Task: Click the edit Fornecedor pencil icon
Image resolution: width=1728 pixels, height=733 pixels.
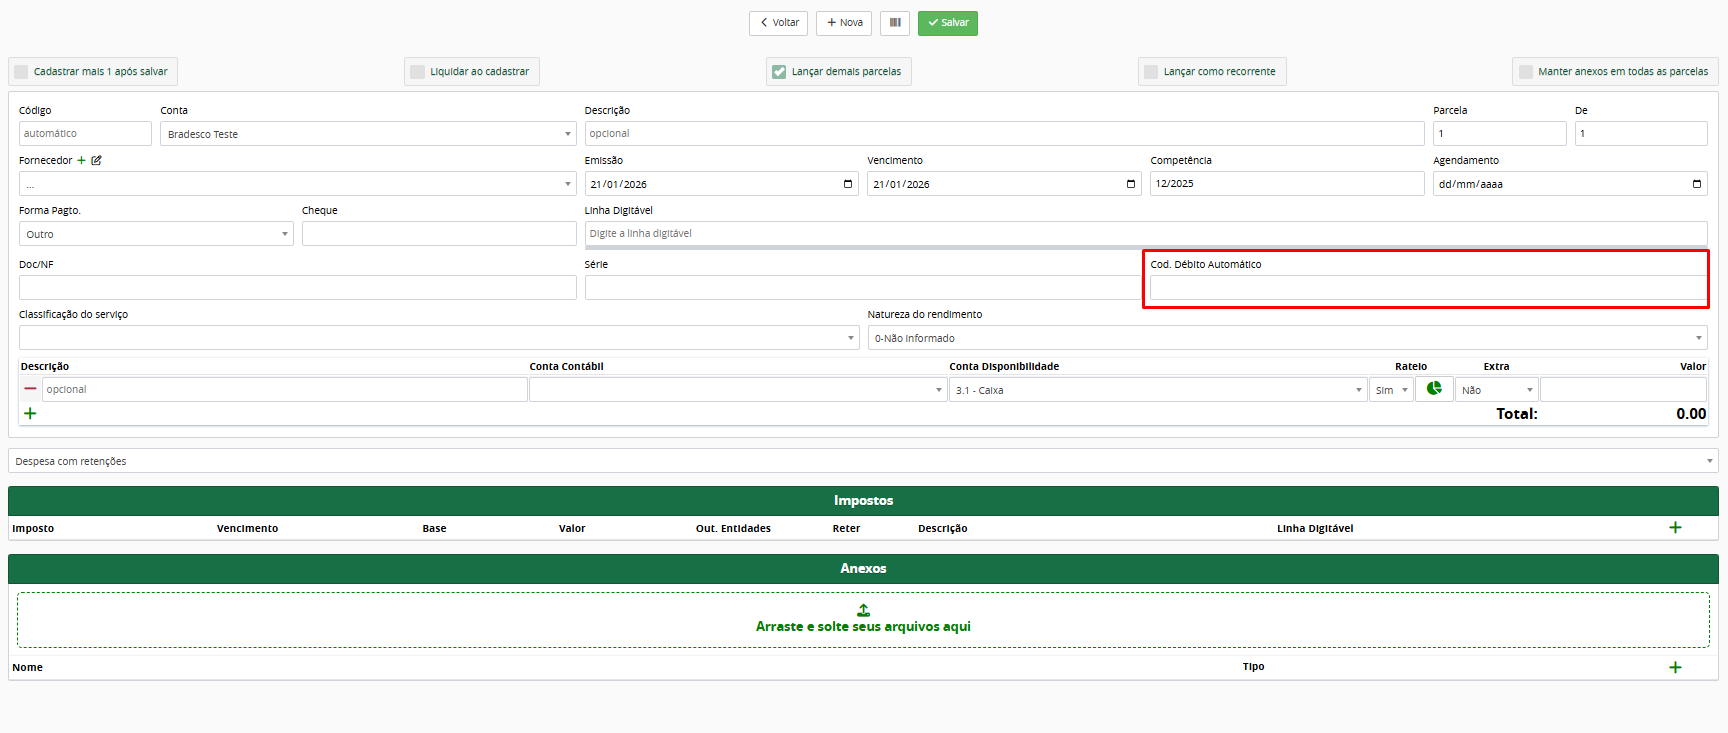Action: (97, 160)
